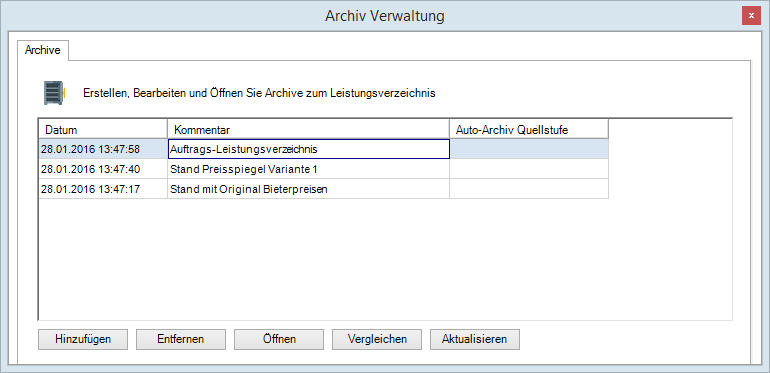Click Quellstufe cell of Stand Preisspiegel row

click(529, 169)
